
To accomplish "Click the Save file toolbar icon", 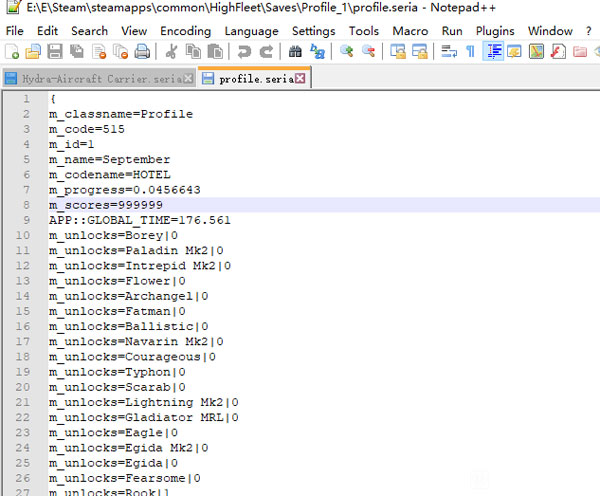I will tap(54, 51).
